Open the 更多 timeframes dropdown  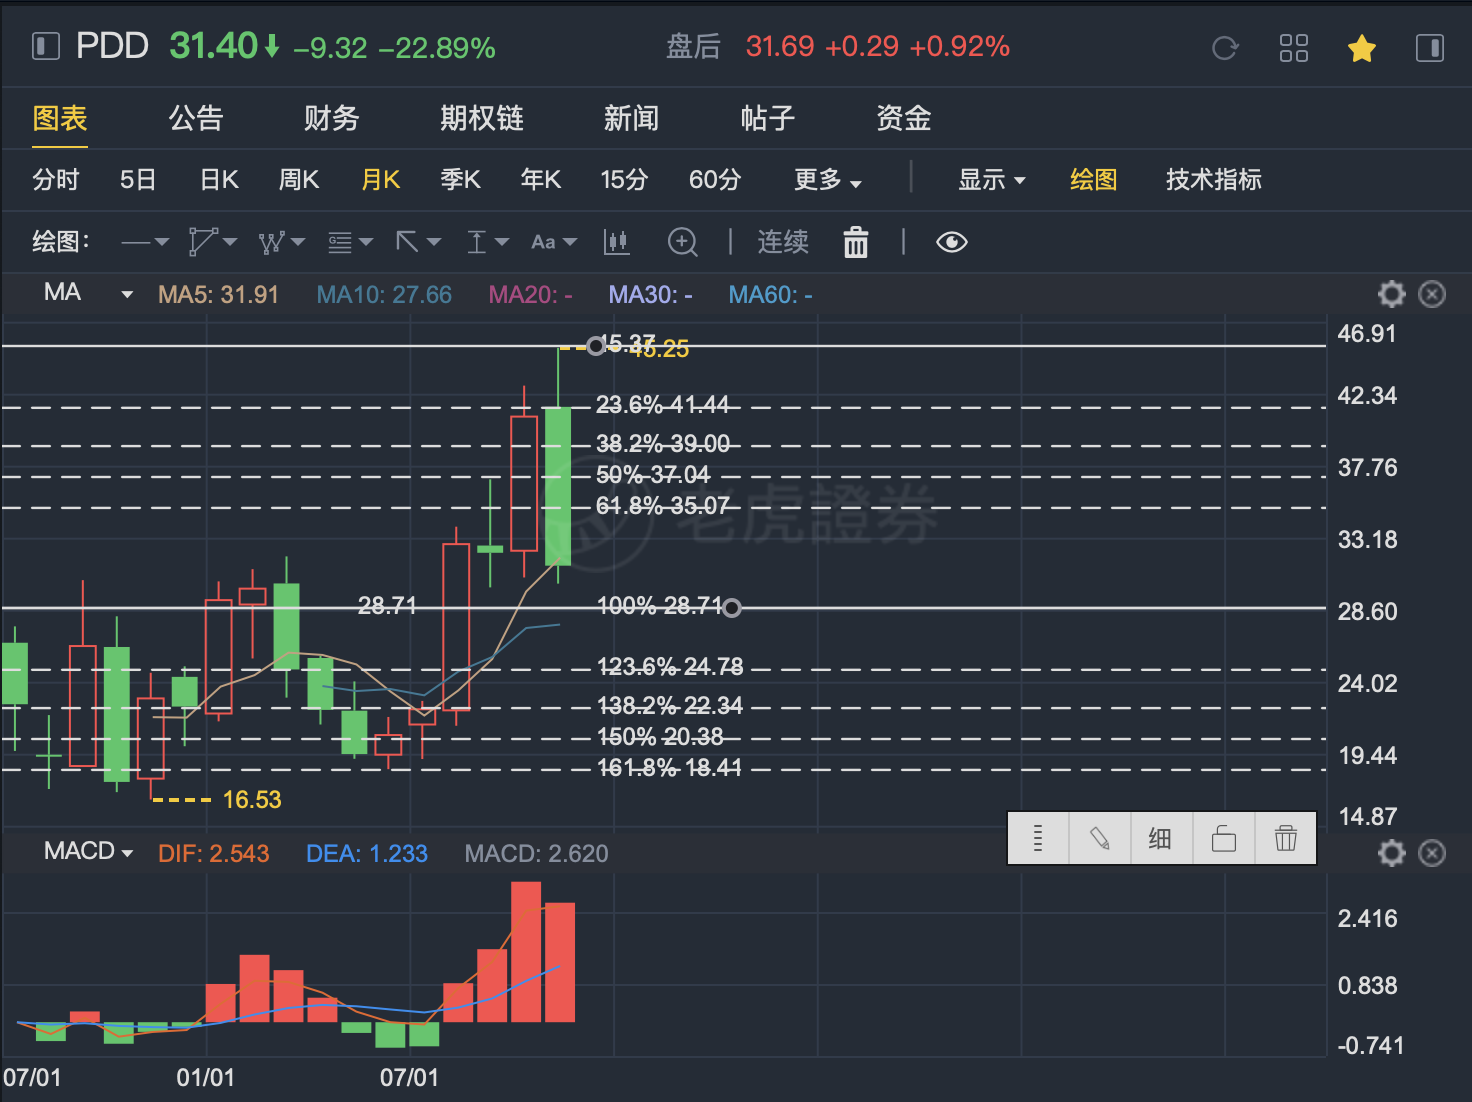[828, 180]
